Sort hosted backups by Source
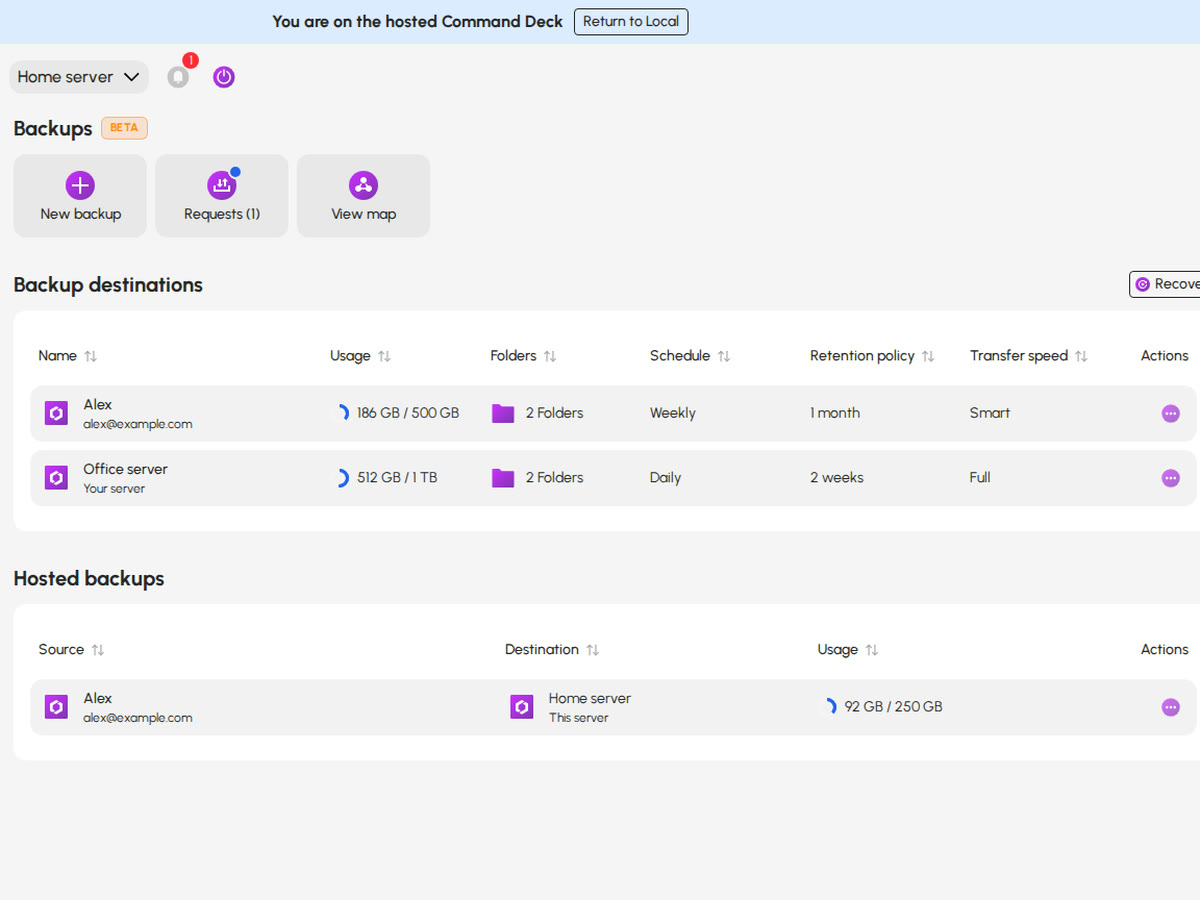This screenshot has width=1200, height=900. coord(98,650)
